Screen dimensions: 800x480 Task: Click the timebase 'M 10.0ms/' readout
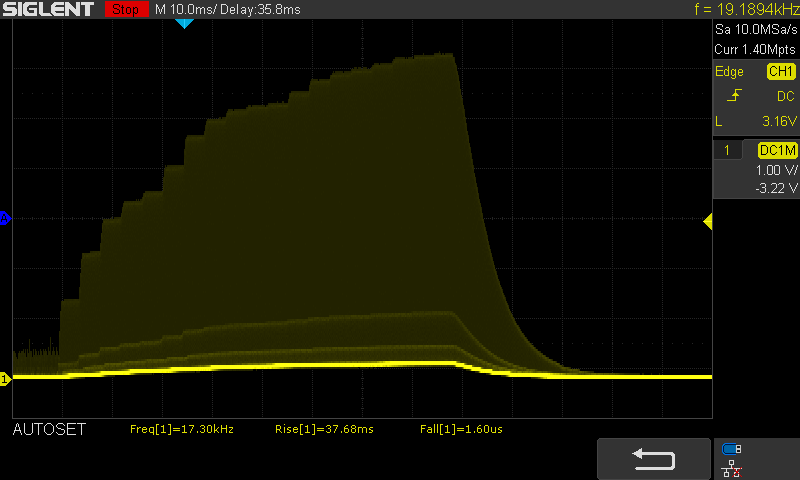186,9
